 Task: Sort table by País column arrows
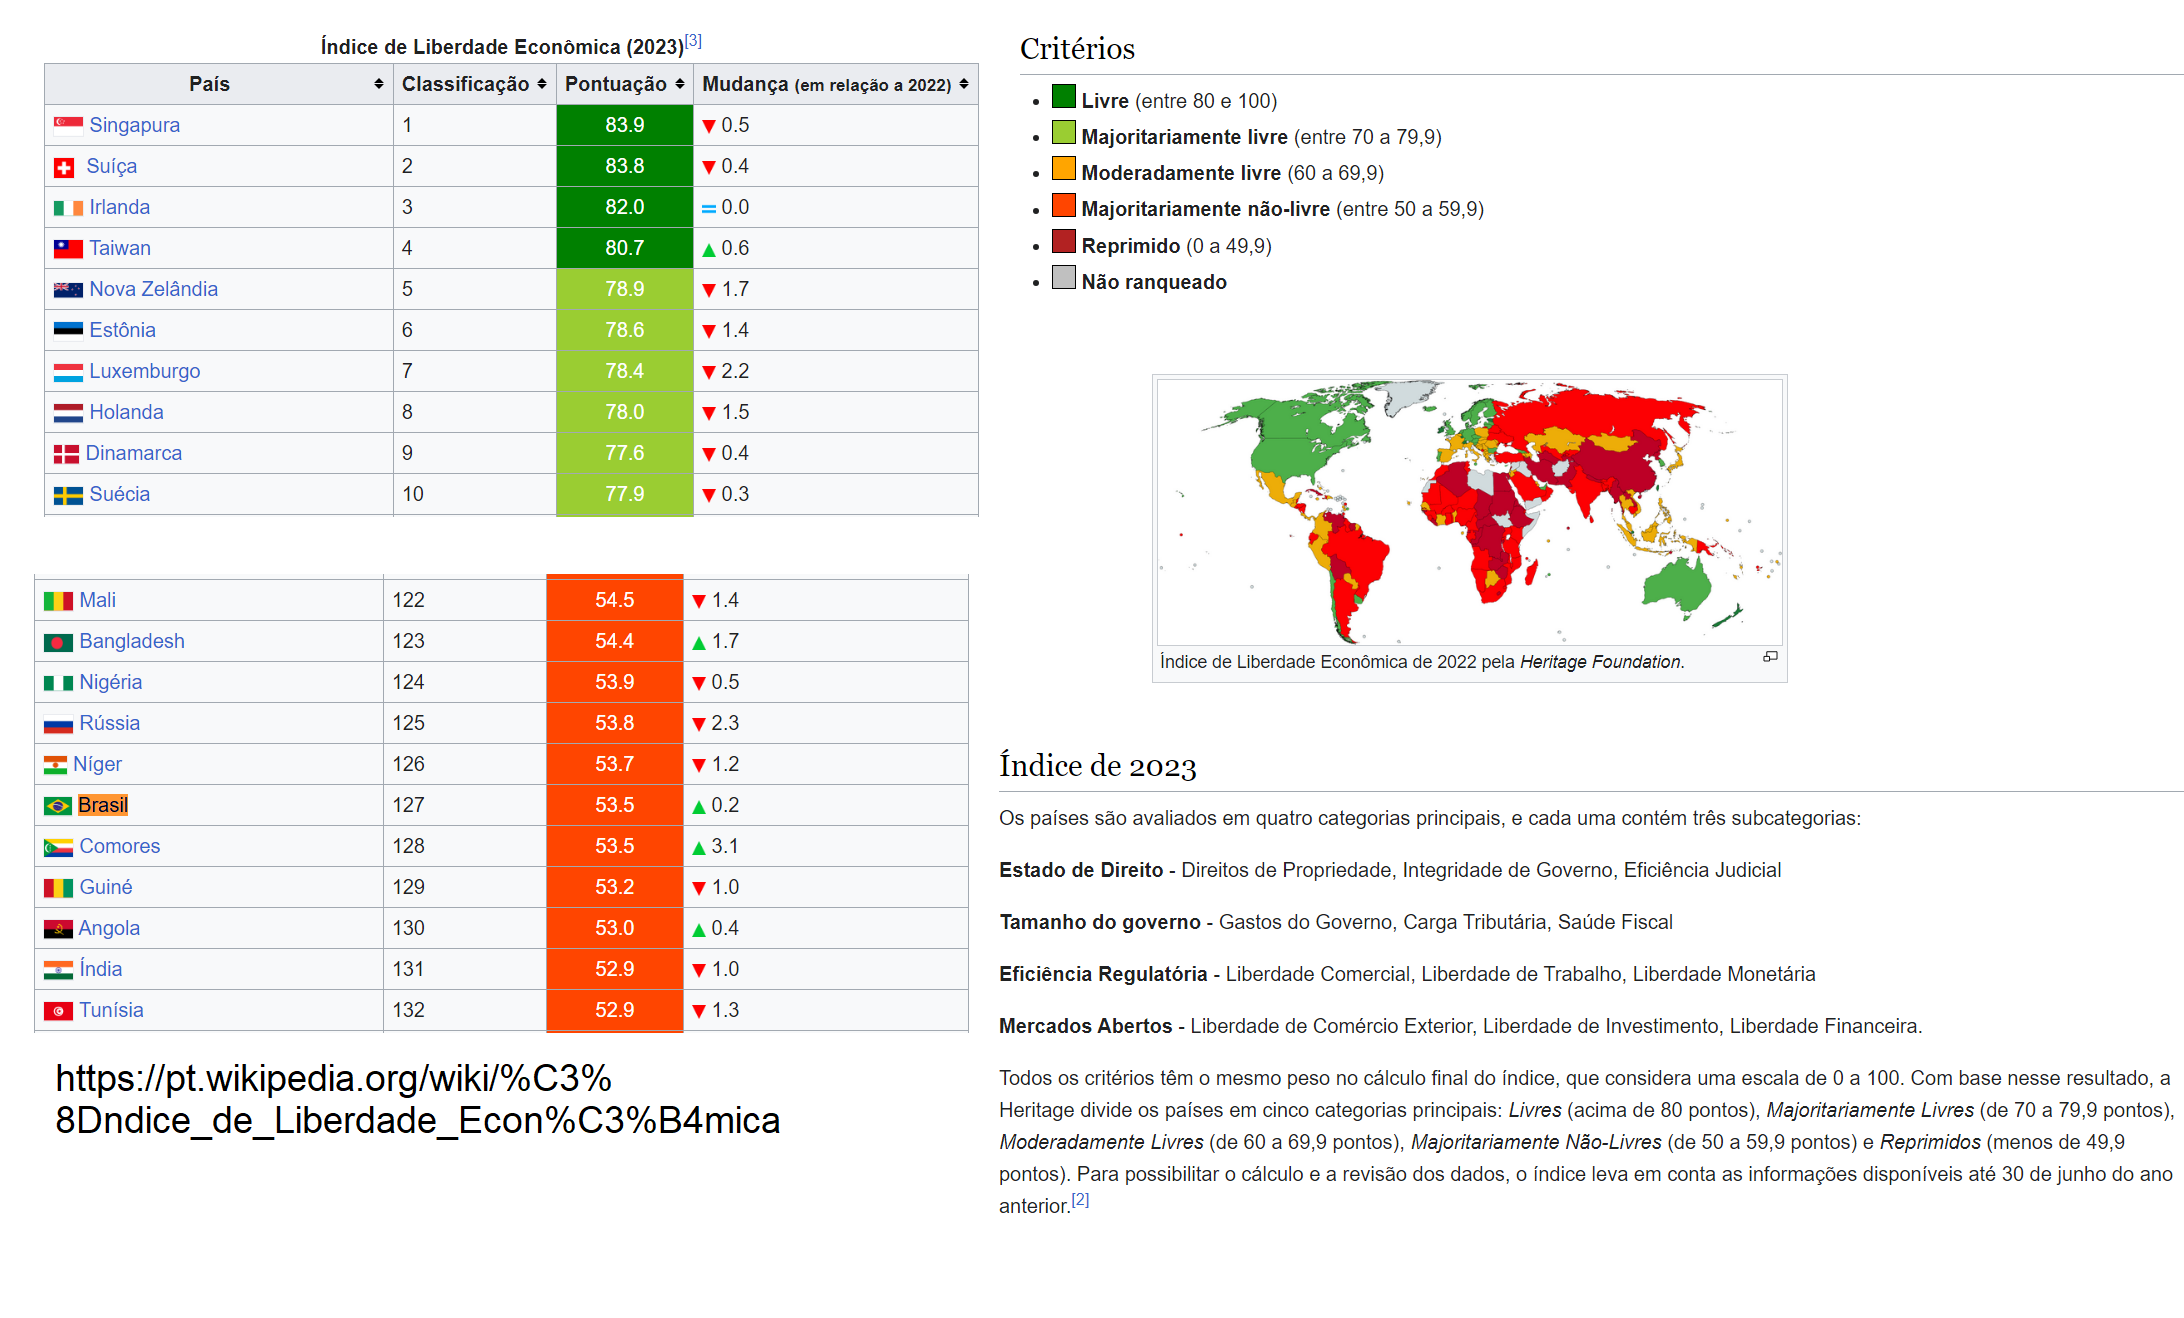pyautogui.click(x=378, y=84)
